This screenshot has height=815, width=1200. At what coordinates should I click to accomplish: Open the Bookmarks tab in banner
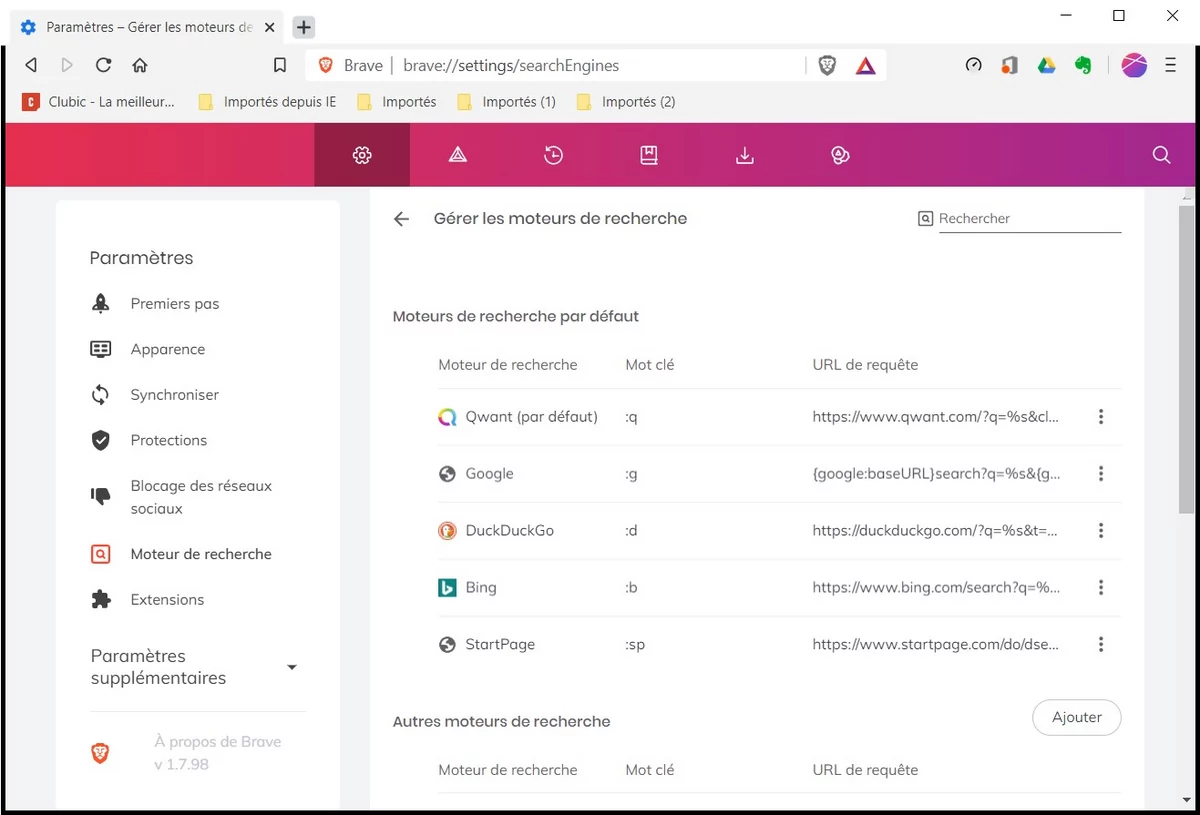(x=649, y=155)
